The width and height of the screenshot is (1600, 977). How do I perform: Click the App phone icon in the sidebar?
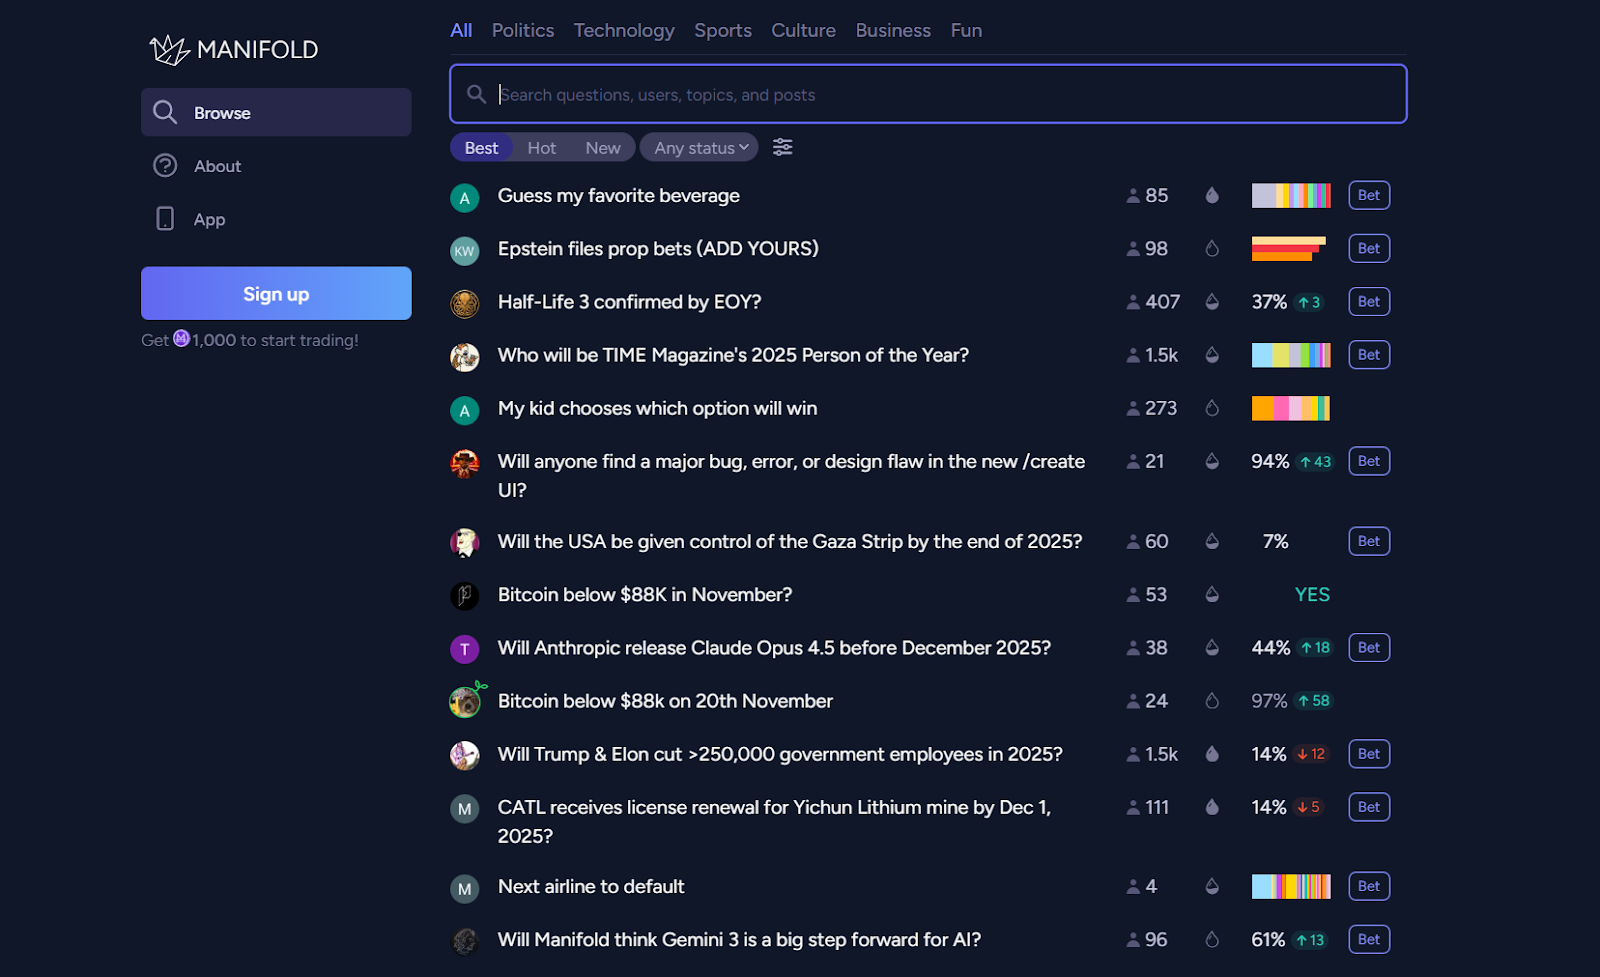pyautogui.click(x=165, y=218)
